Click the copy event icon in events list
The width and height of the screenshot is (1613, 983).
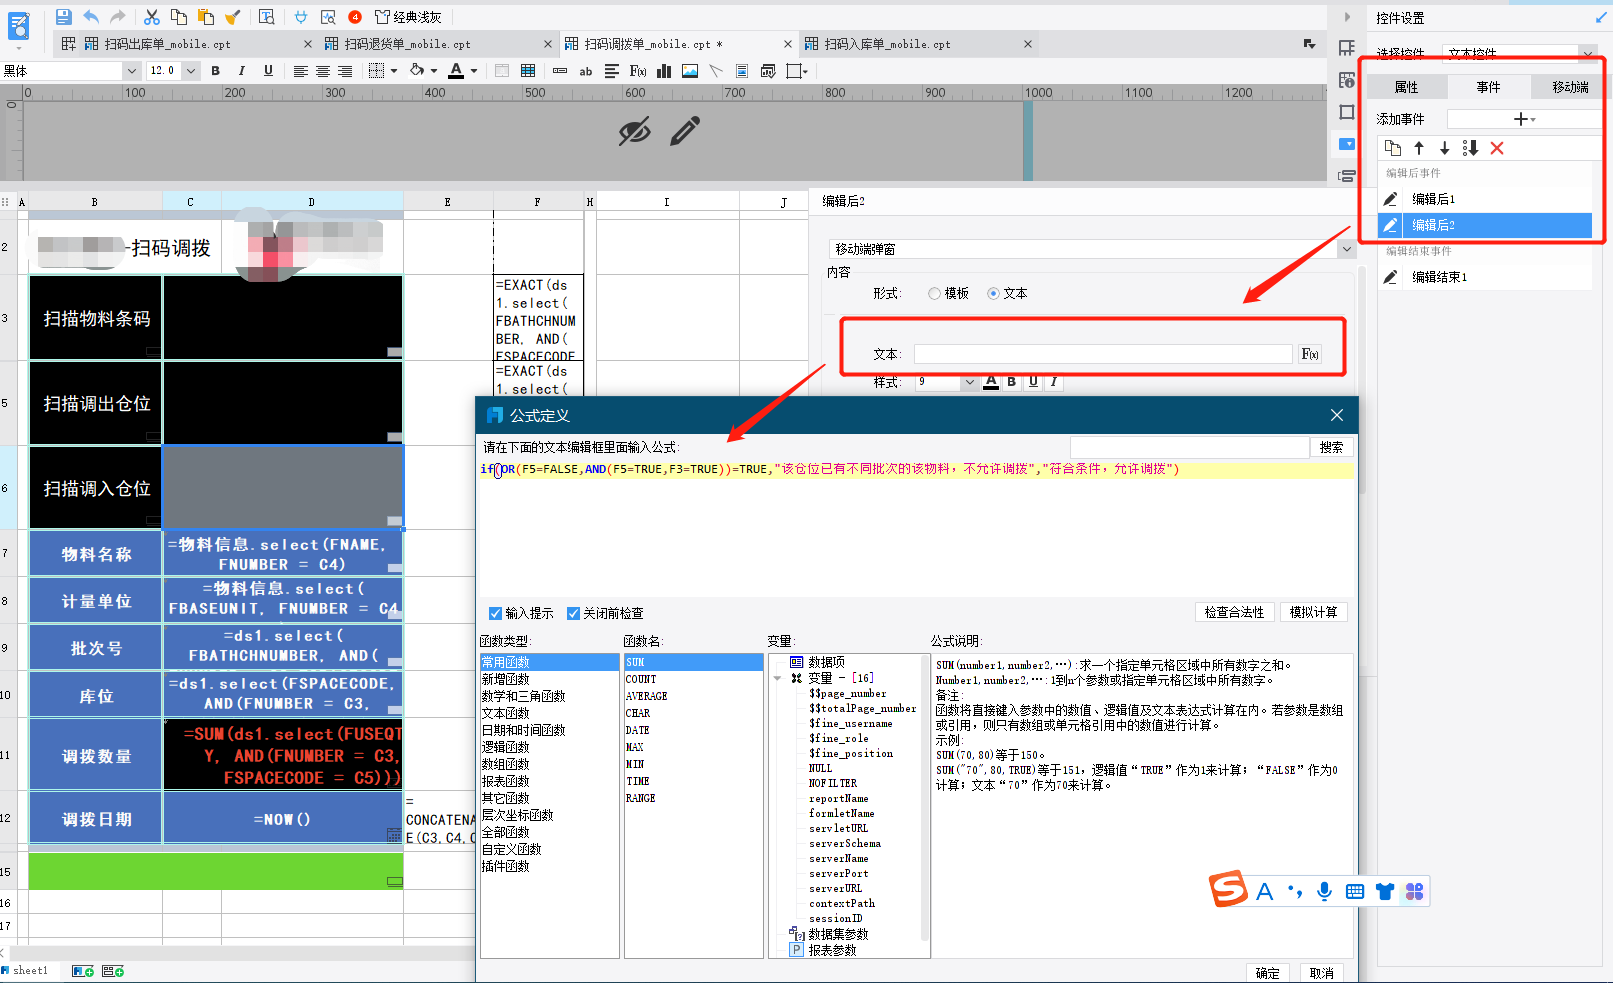click(1393, 148)
